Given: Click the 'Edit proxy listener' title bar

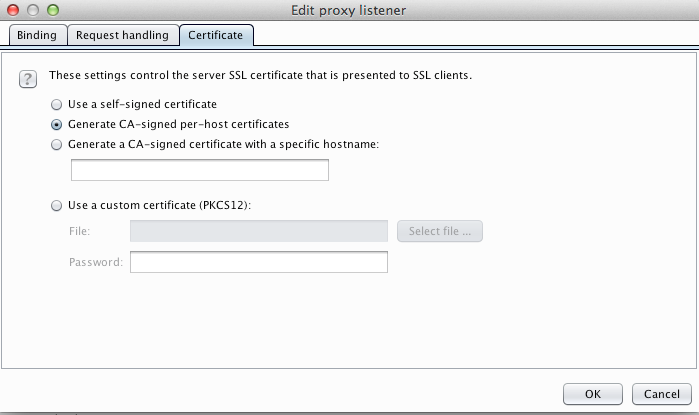Looking at the screenshot, I should pos(349,10).
